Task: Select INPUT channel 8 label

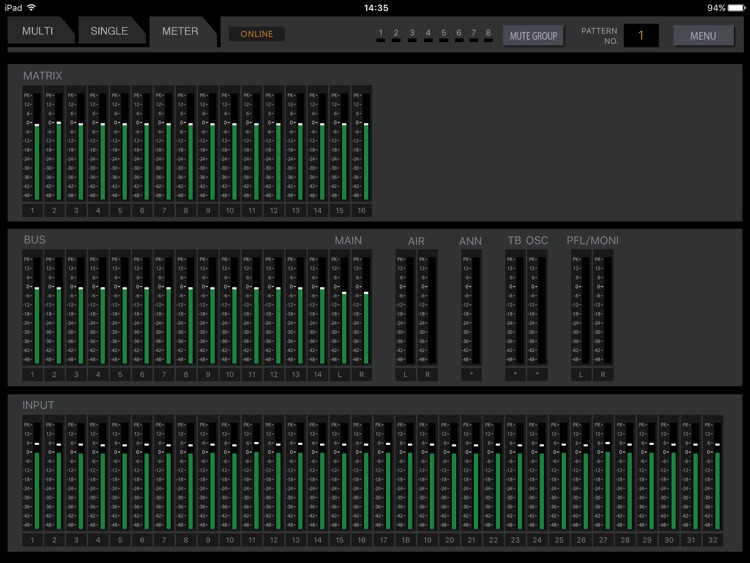Action: 186,540
